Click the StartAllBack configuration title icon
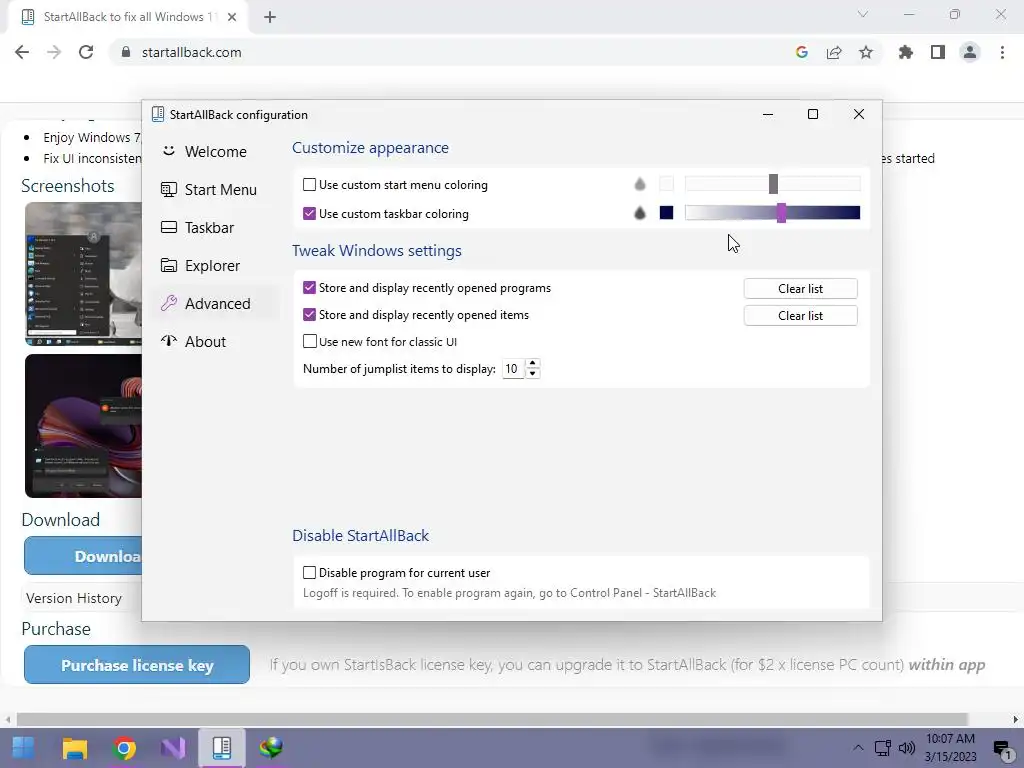The height and width of the screenshot is (768, 1024). tap(157, 114)
